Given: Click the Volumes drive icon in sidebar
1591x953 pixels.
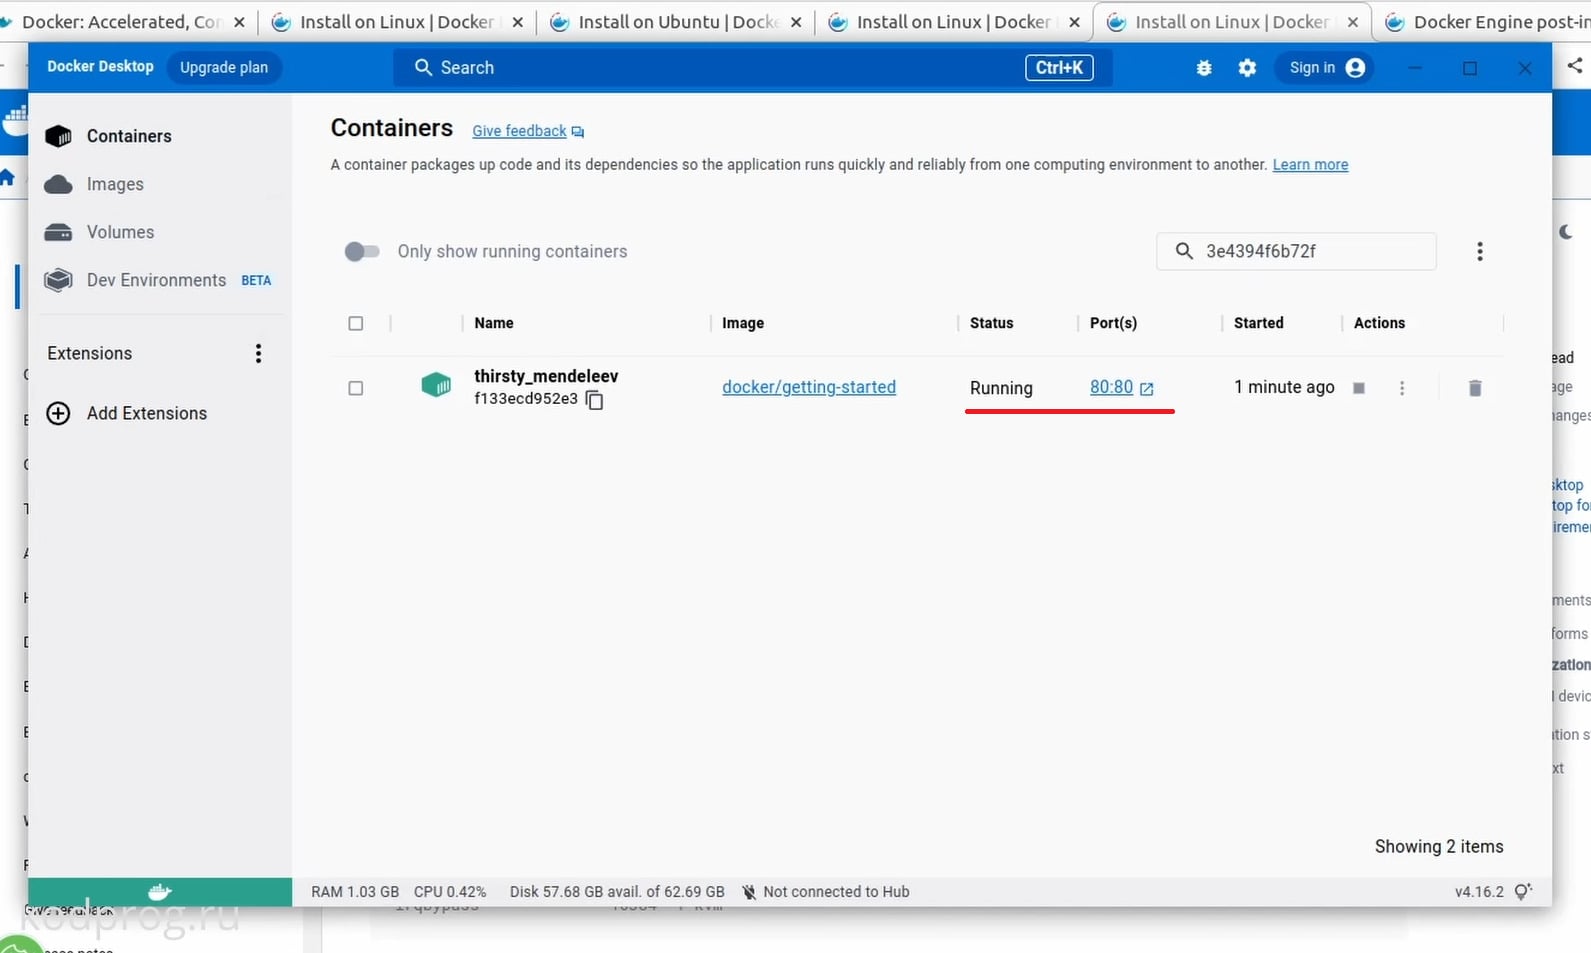Looking at the screenshot, I should (x=59, y=232).
